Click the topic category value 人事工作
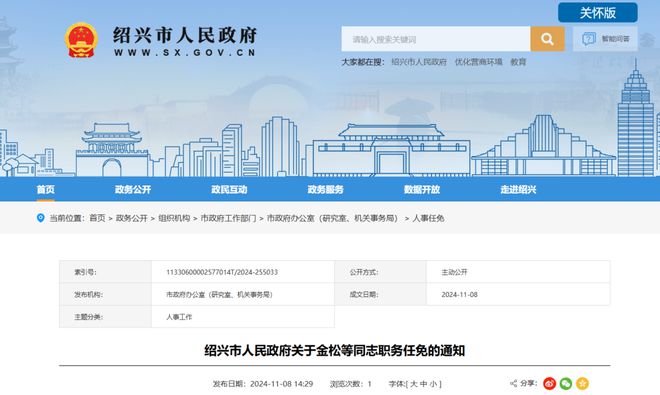This screenshot has height=395, width=660. tap(179, 317)
